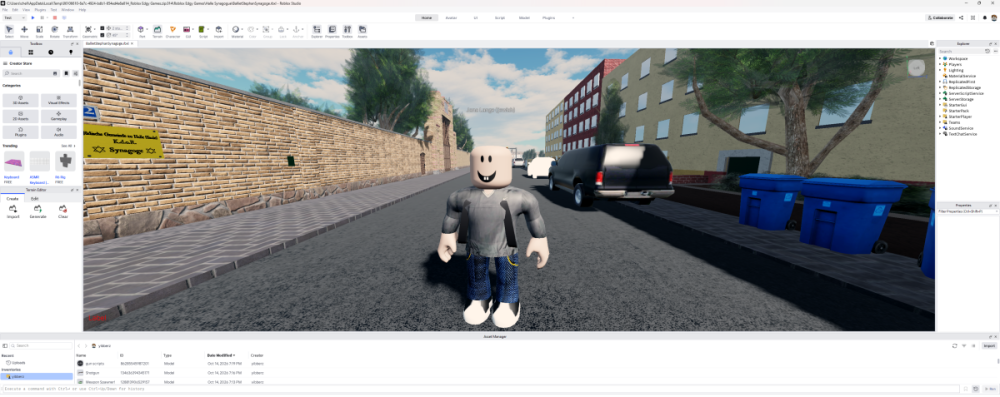Open the Gameplay category

tap(59, 116)
